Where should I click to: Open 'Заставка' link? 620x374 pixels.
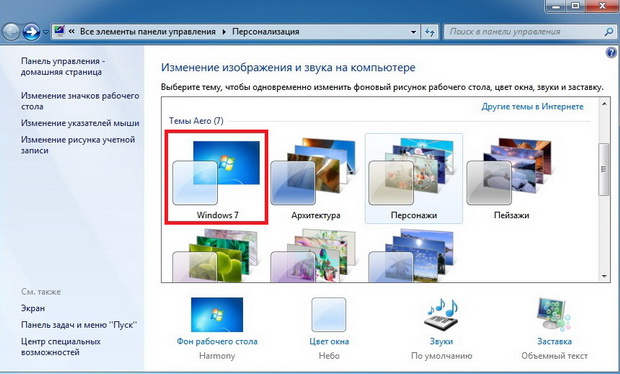click(554, 341)
